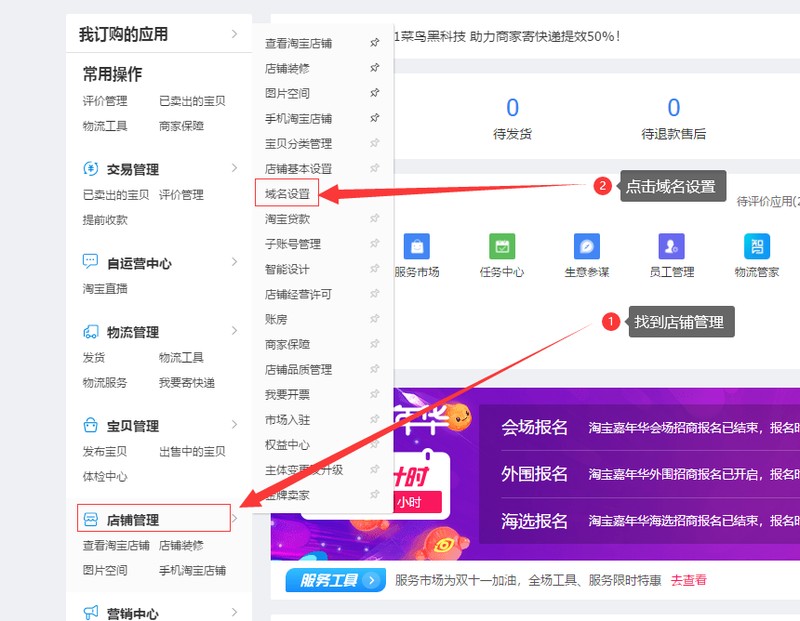Viewport: 800px width, 621px height.
Task: Open 已卖出的宝贝 under 常用操作
Action: (x=192, y=101)
